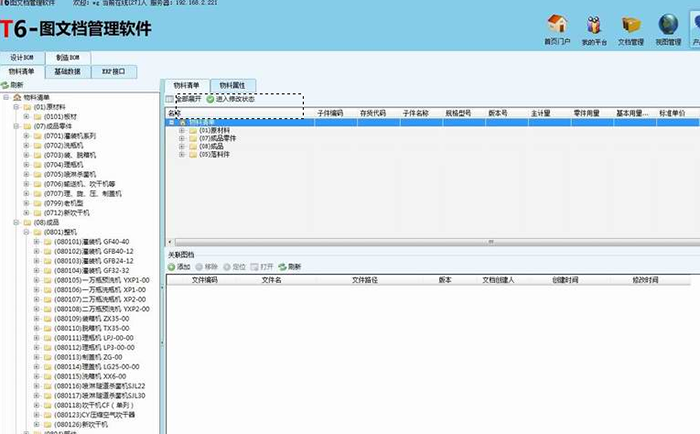
Task: Click folder icon of (05) in right grid
Action: click(x=193, y=154)
